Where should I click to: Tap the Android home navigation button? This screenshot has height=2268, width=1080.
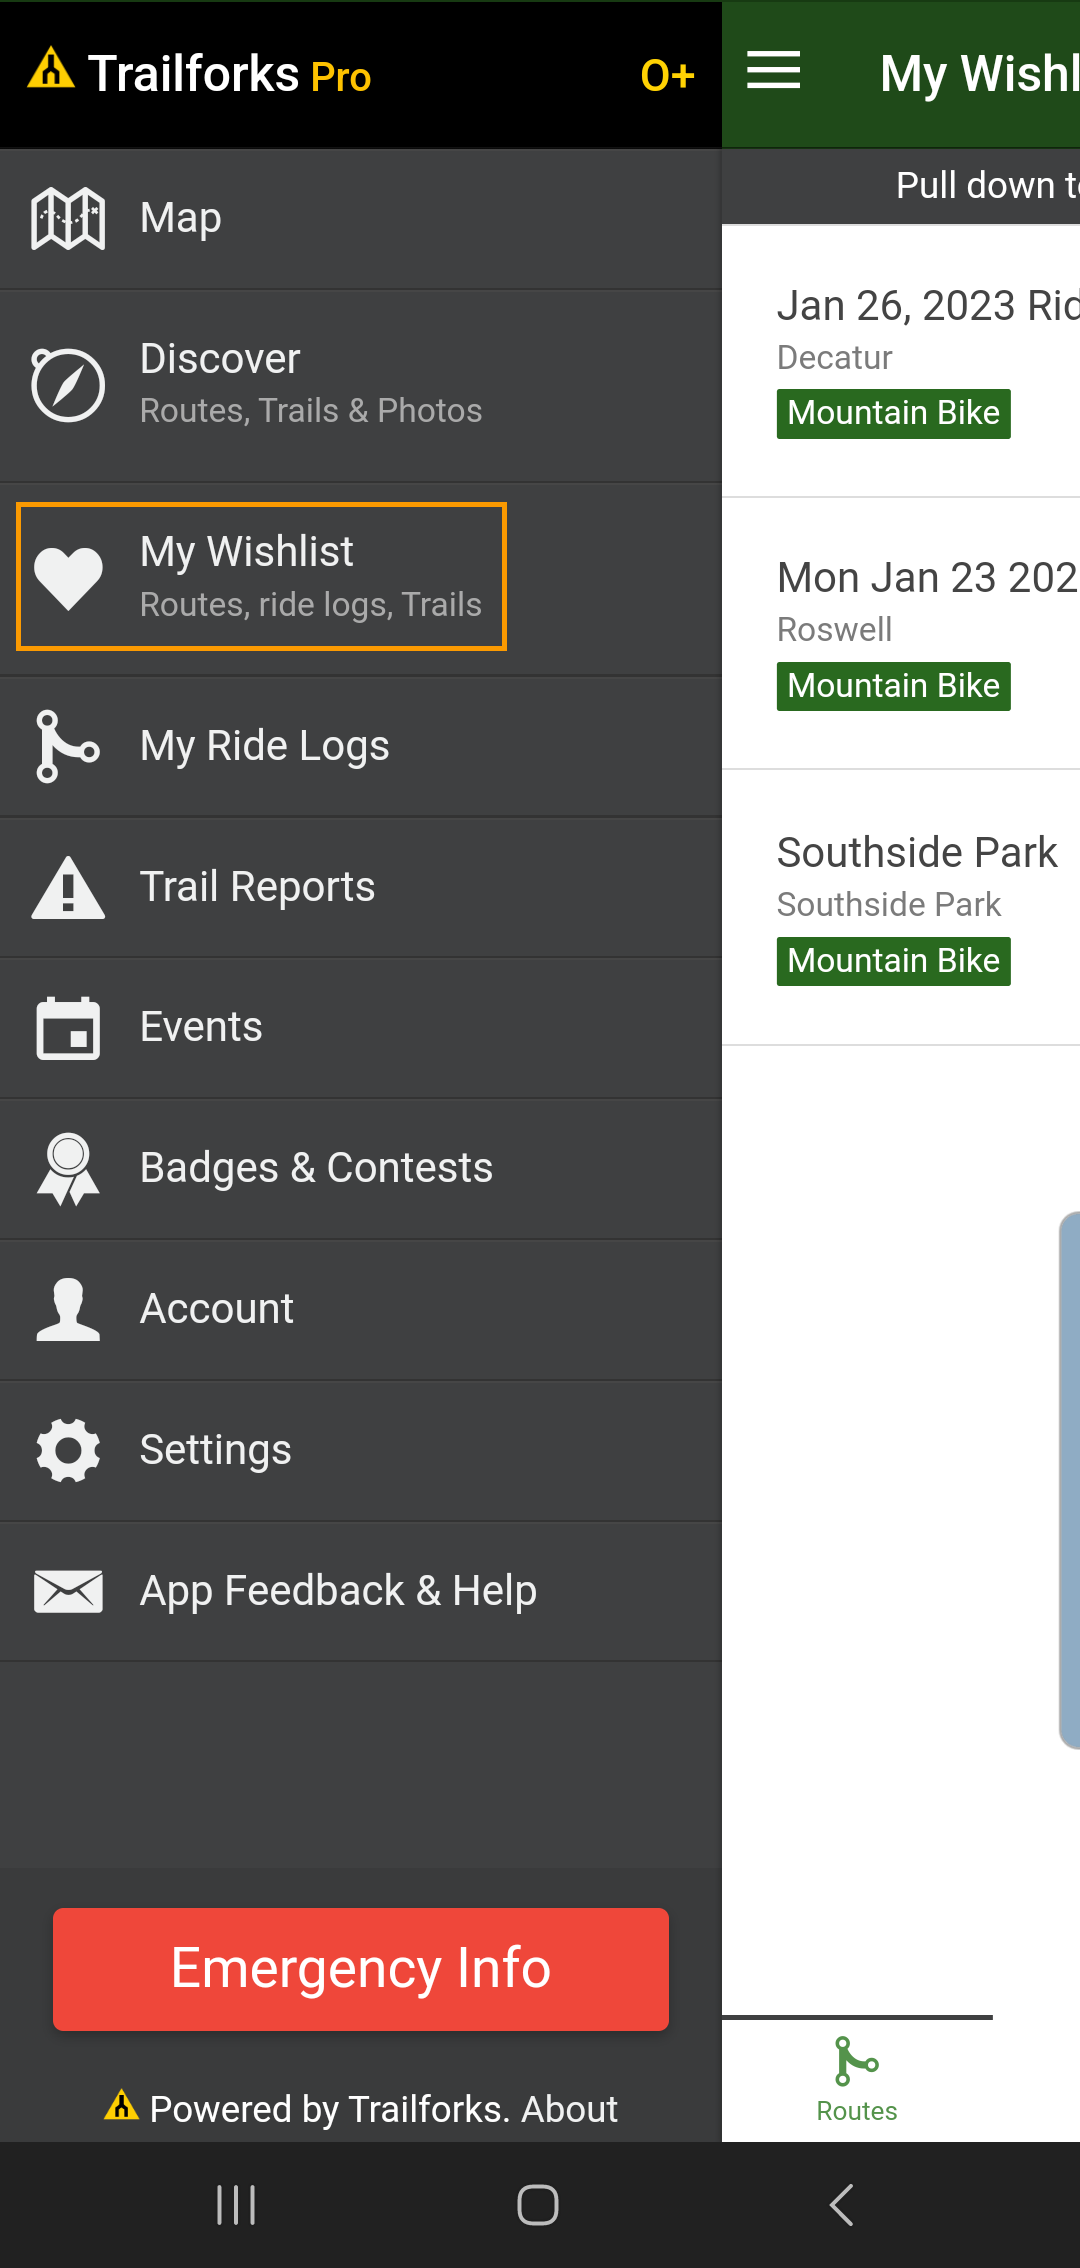(x=538, y=2205)
